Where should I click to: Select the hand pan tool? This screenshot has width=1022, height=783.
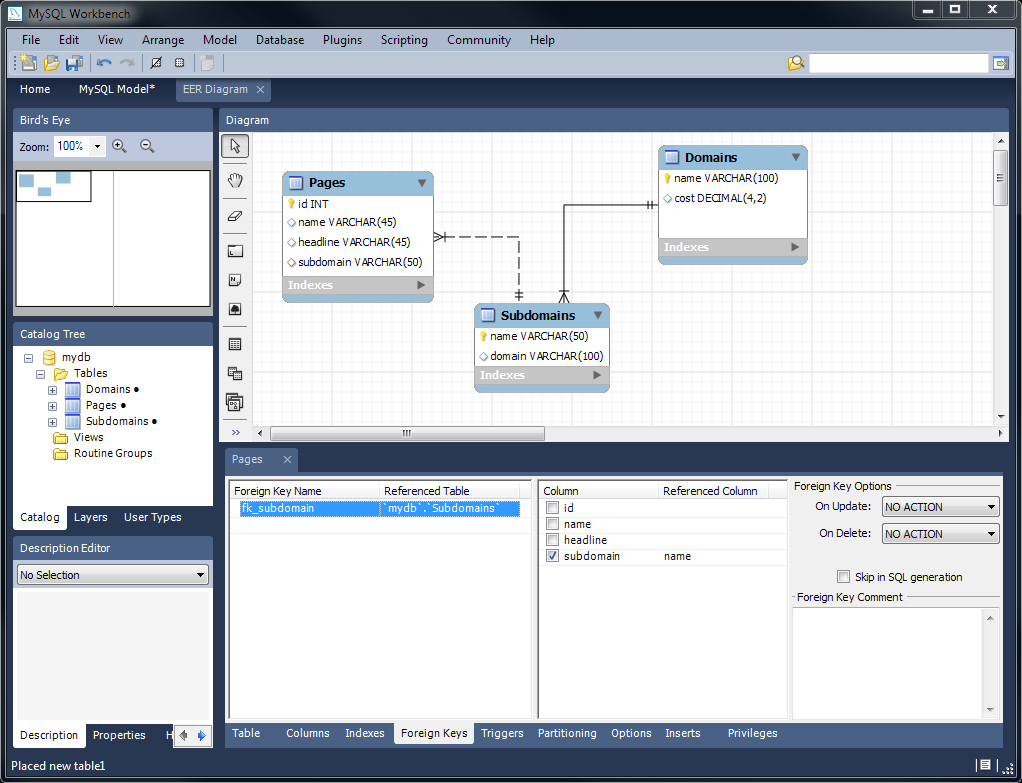pyautogui.click(x=235, y=181)
